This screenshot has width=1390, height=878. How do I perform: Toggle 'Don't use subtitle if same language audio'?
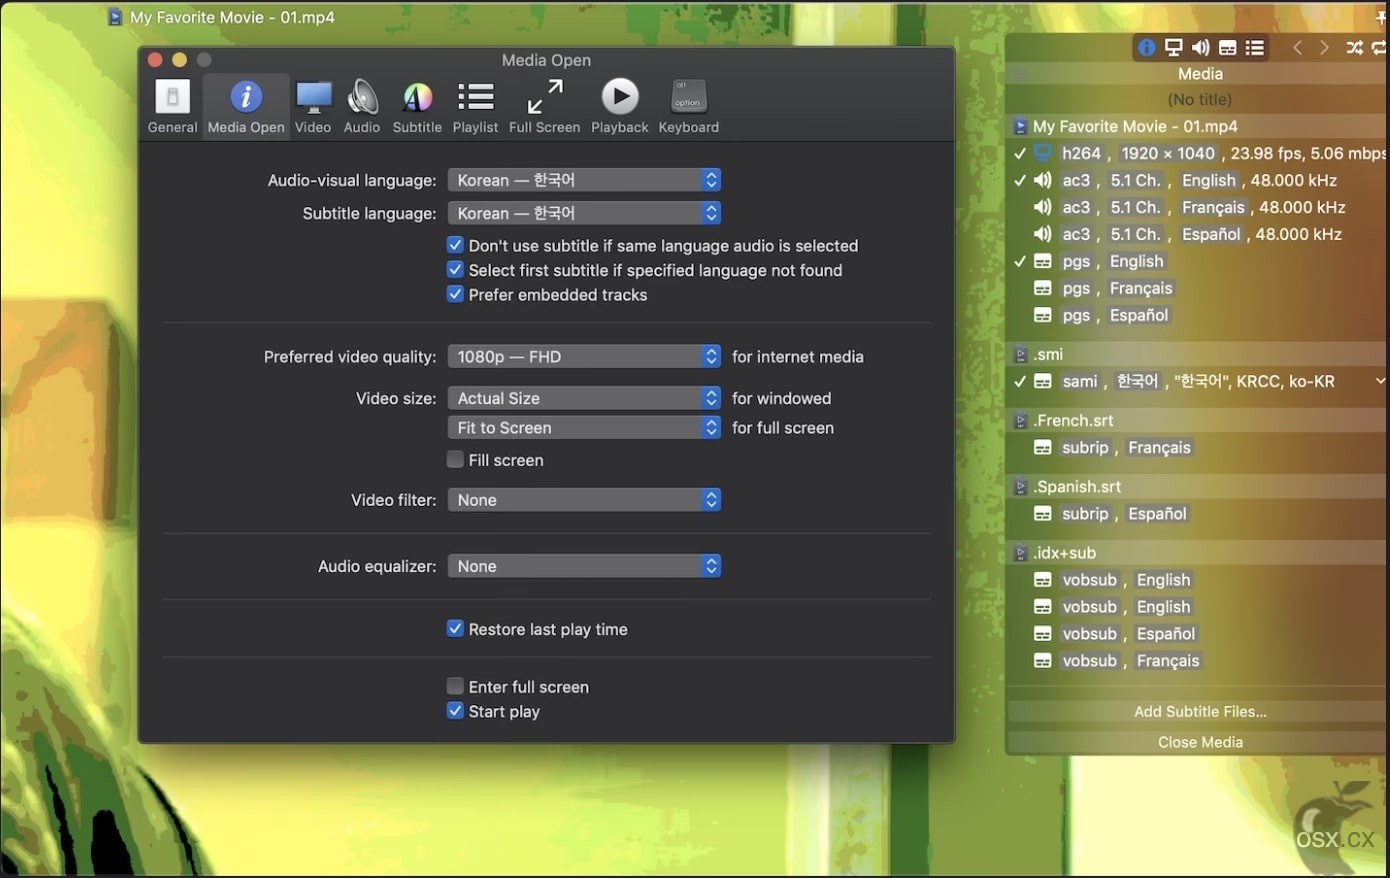coord(455,245)
